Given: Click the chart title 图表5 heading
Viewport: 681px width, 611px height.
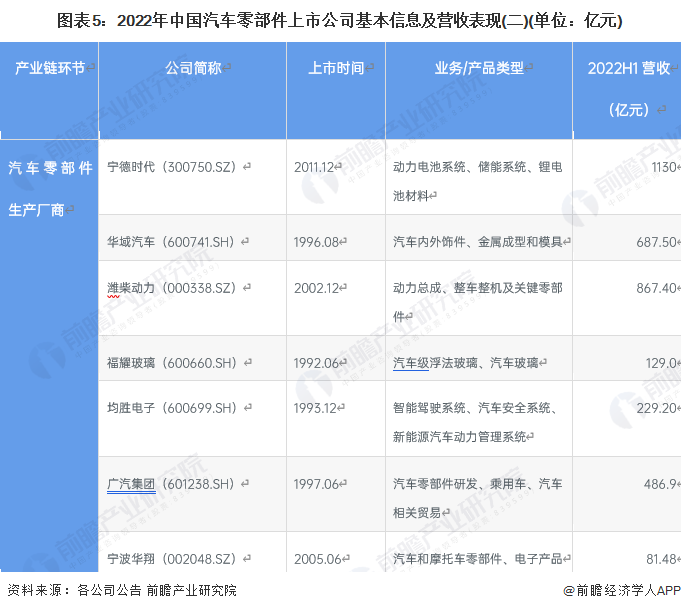Looking at the screenshot, I should [339, 19].
